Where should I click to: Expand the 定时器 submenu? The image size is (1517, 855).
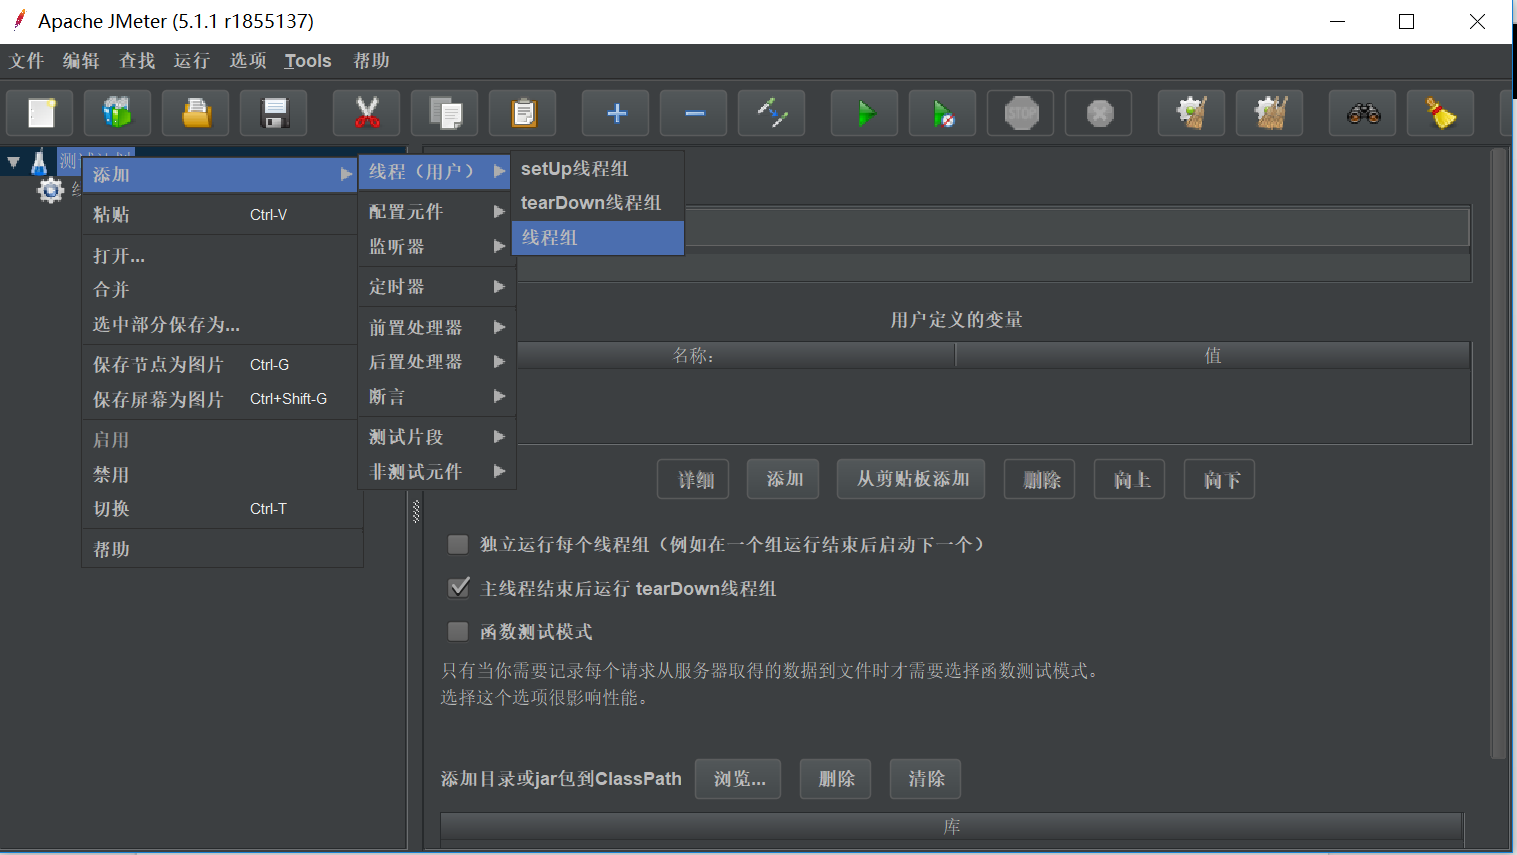point(437,286)
